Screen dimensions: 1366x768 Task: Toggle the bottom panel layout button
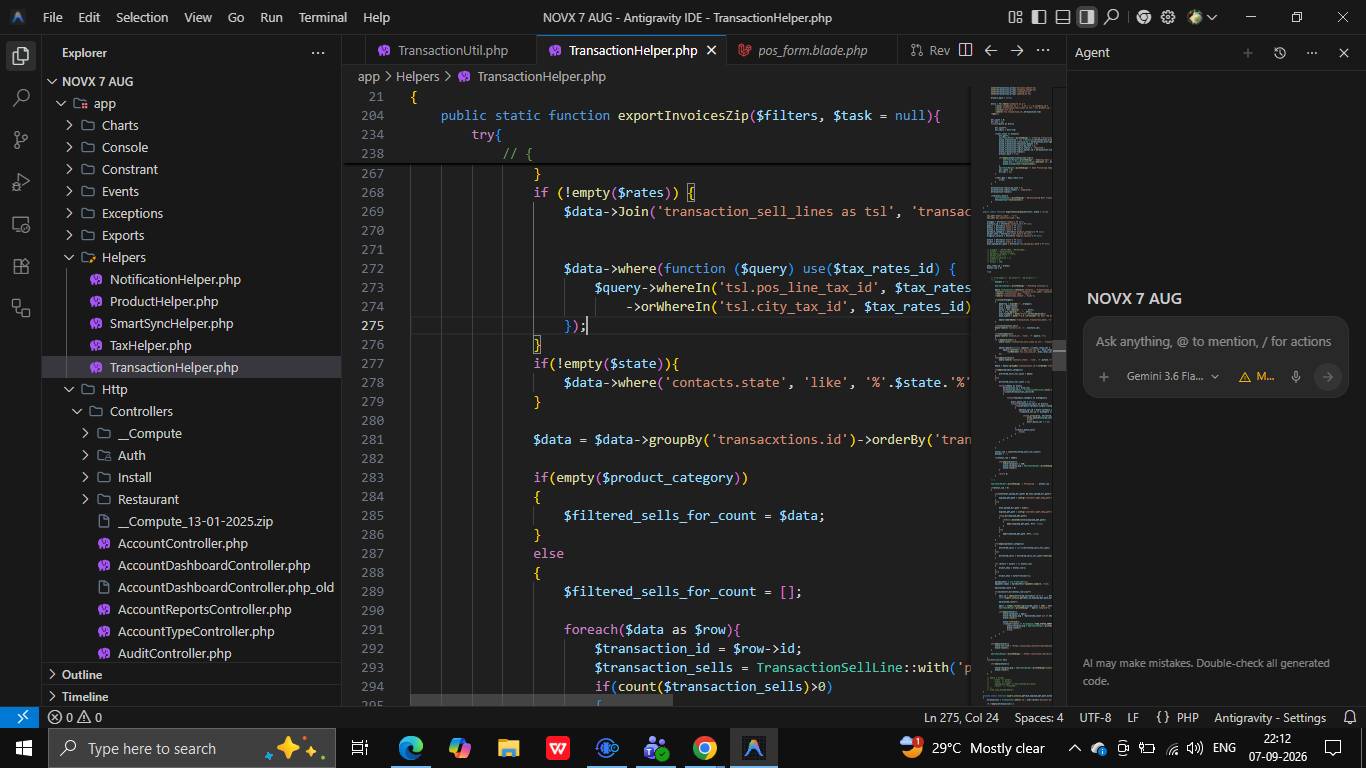1063,17
